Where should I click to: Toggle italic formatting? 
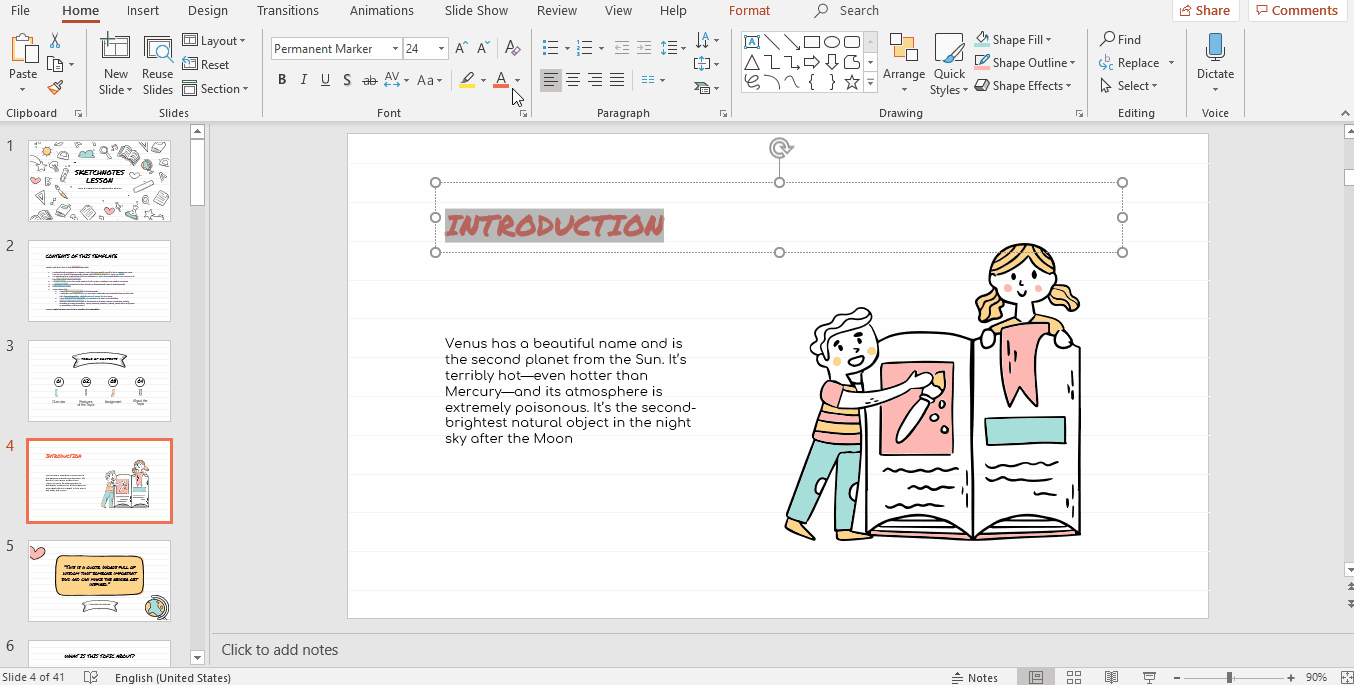coord(303,79)
